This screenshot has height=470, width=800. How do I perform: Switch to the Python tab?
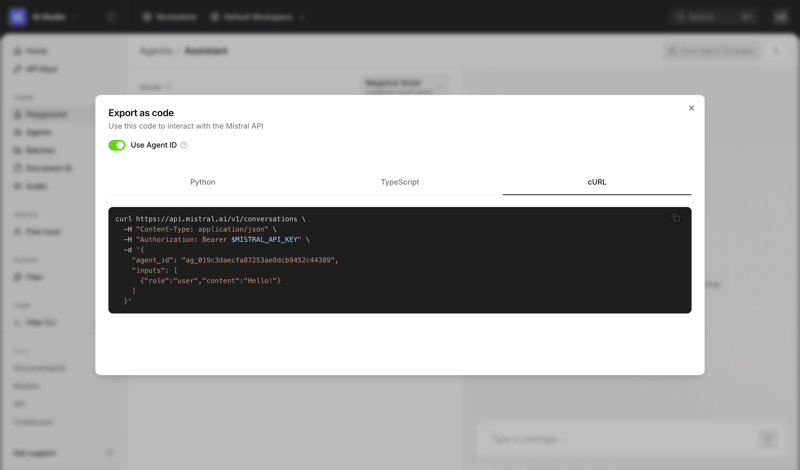point(203,182)
